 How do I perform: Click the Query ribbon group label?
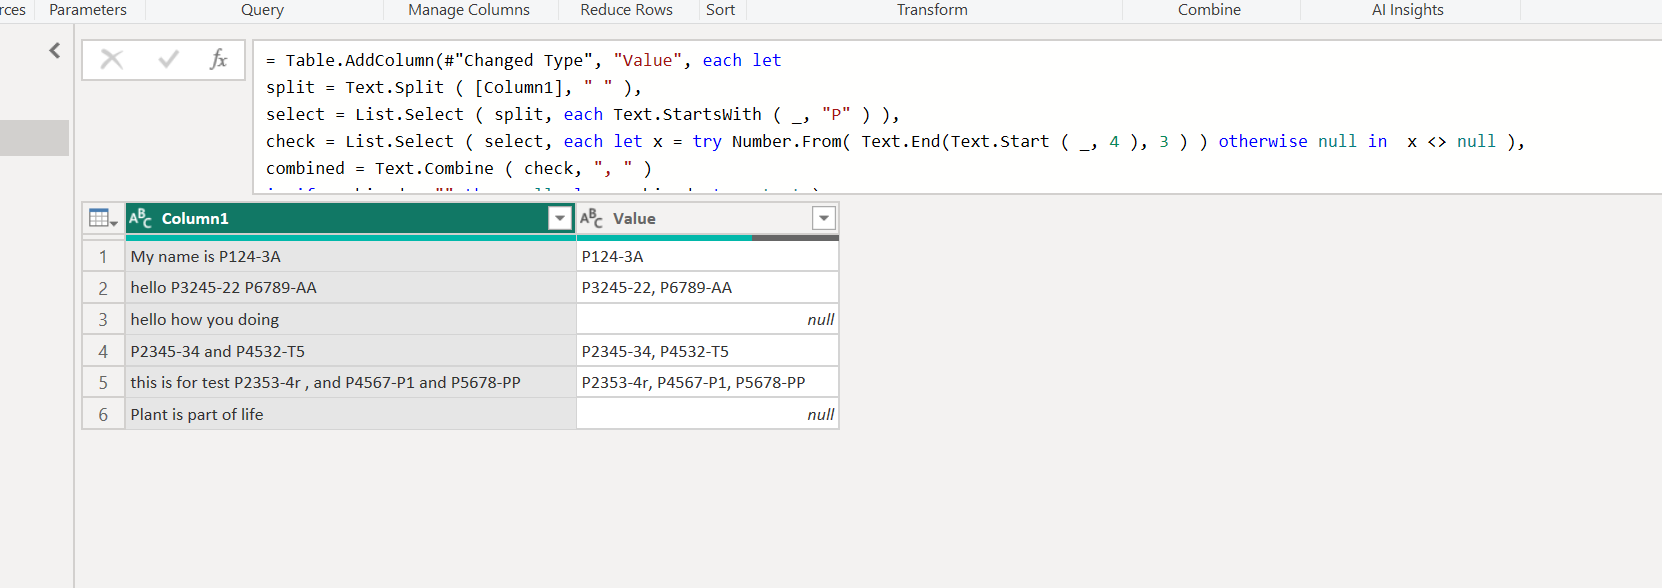point(262,10)
